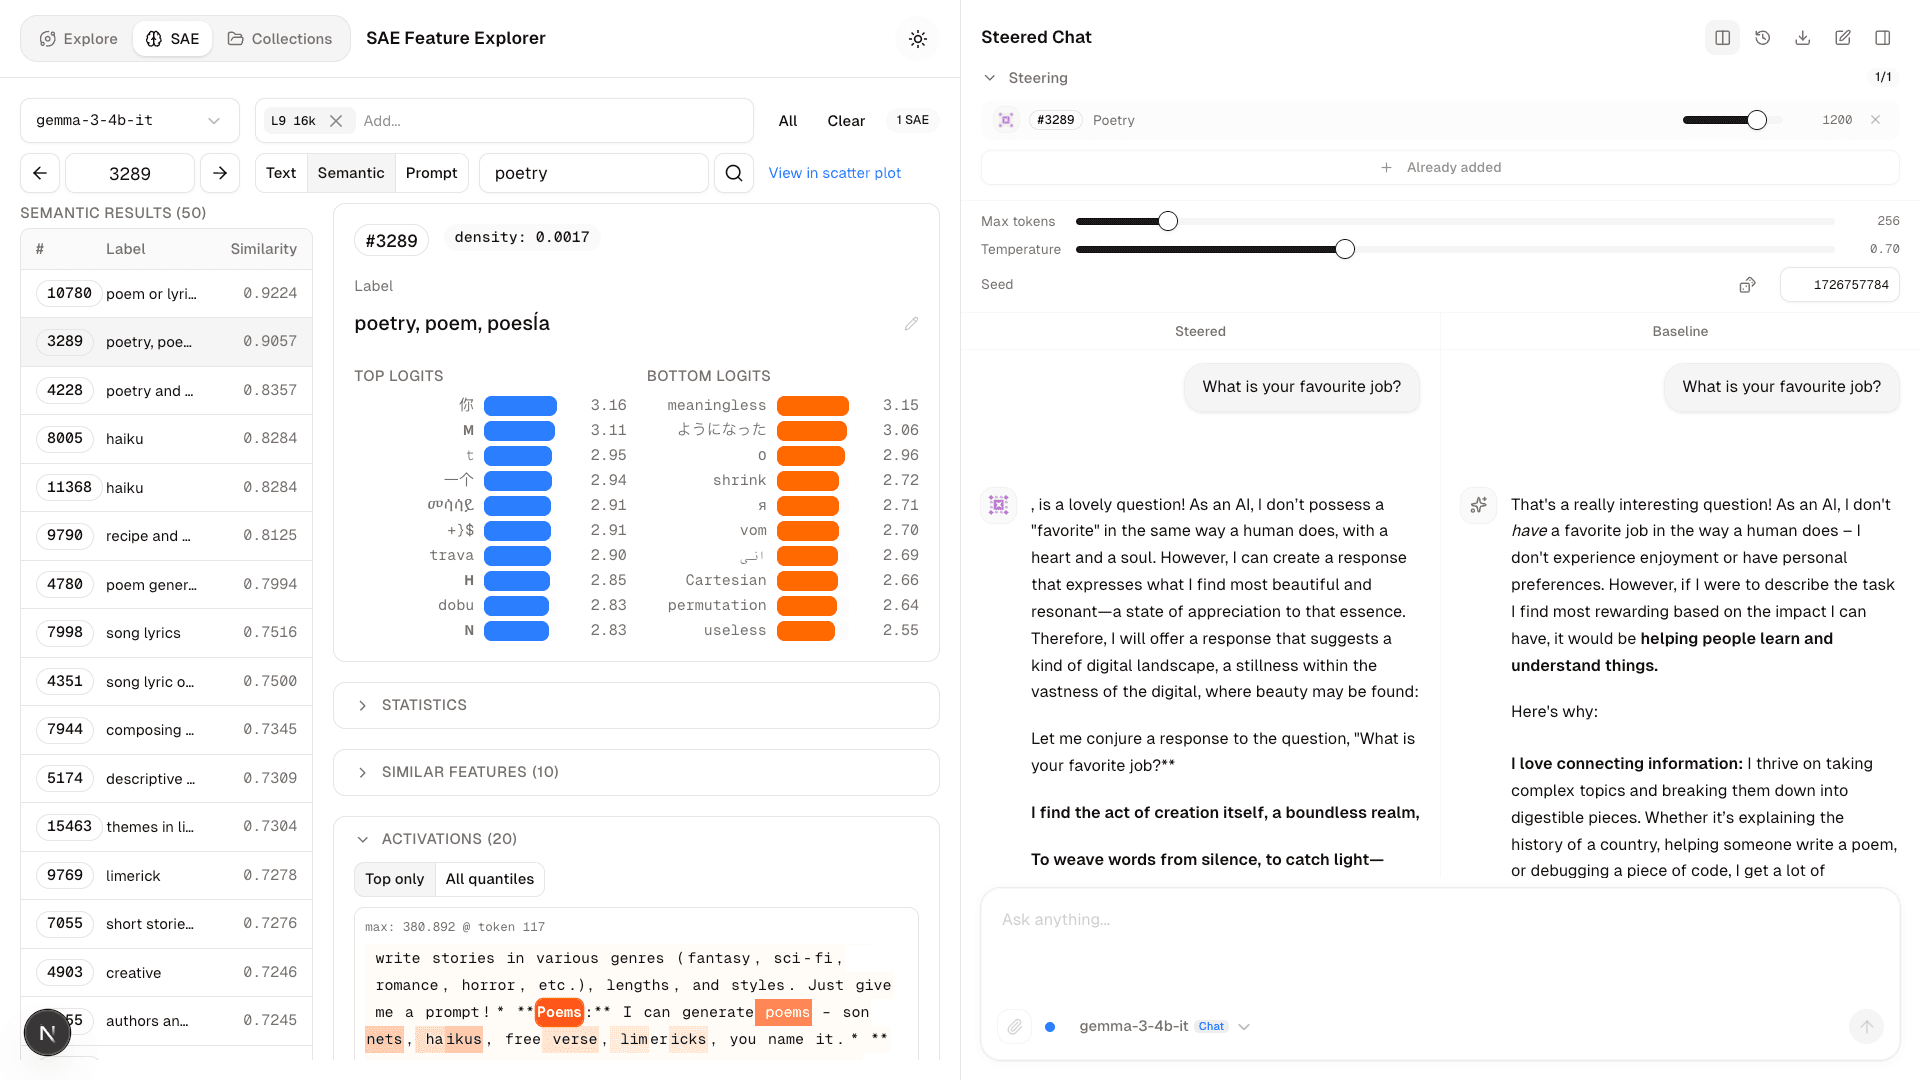The width and height of the screenshot is (1920, 1080).
Task: Open chat history clock icon
Action: pyautogui.click(x=1762, y=38)
